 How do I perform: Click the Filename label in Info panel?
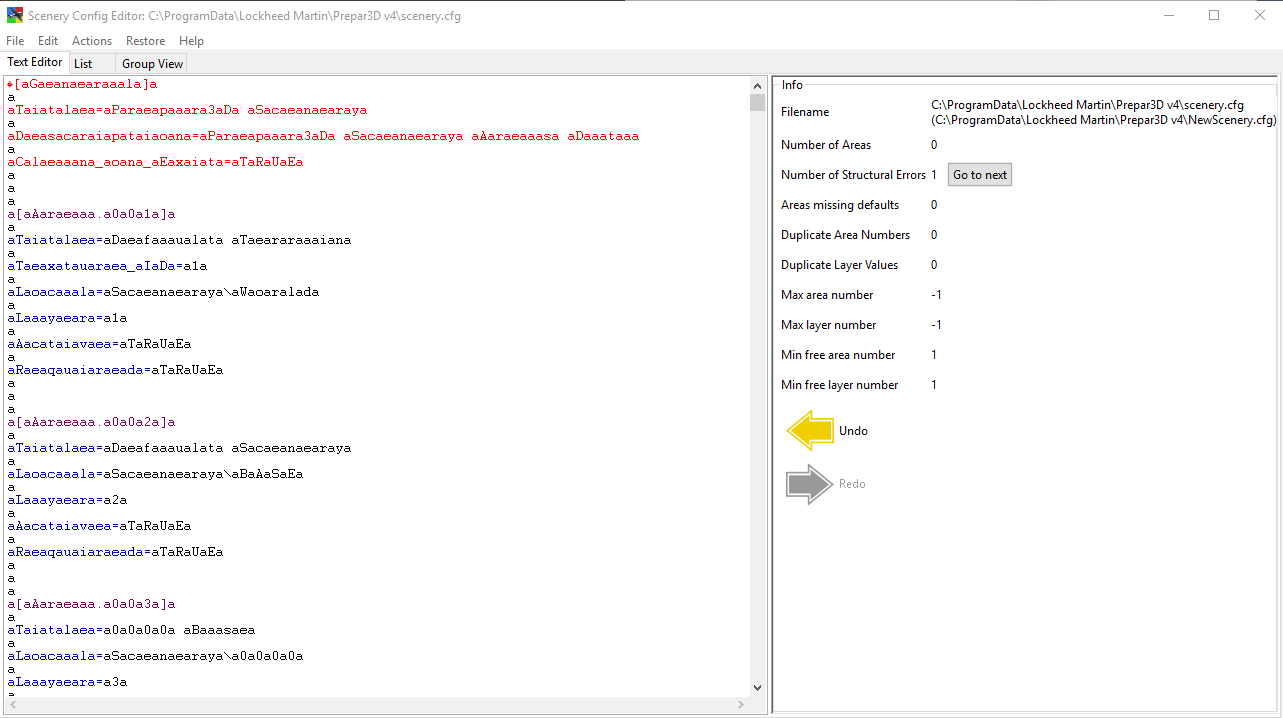click(x=805, y=112)
